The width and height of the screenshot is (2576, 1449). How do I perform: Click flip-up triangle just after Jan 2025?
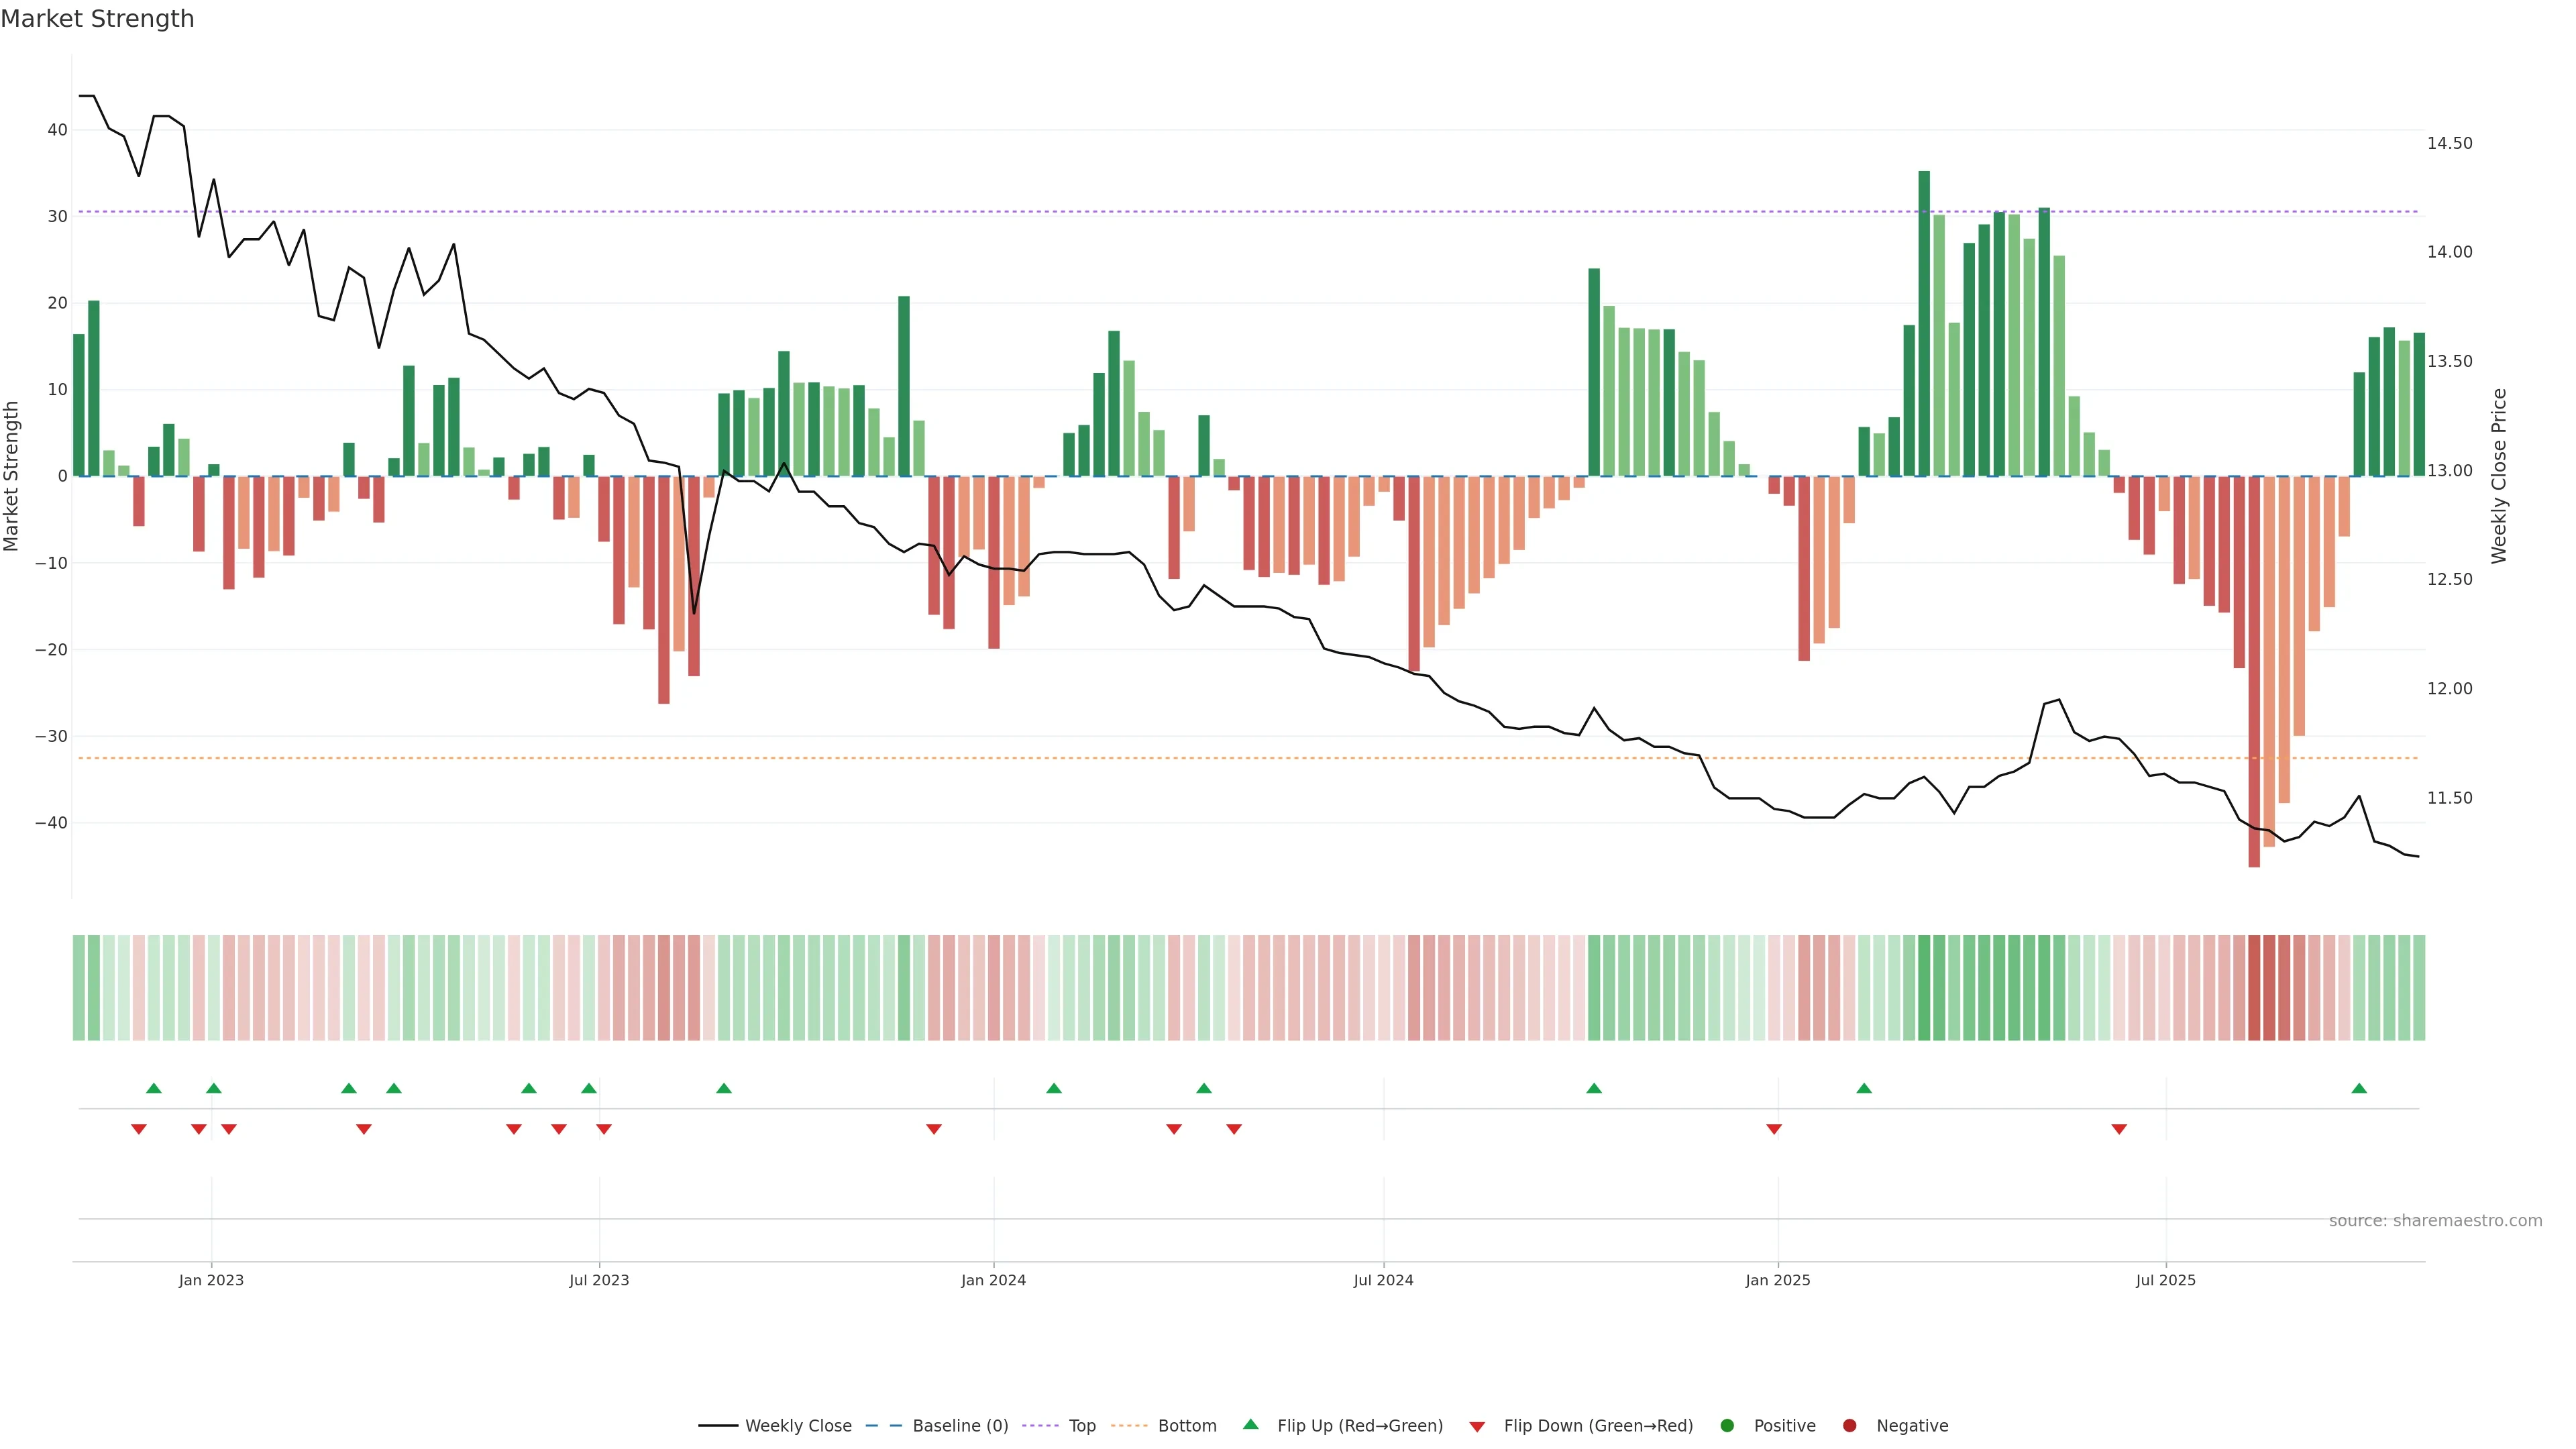click(1863, 1088)
